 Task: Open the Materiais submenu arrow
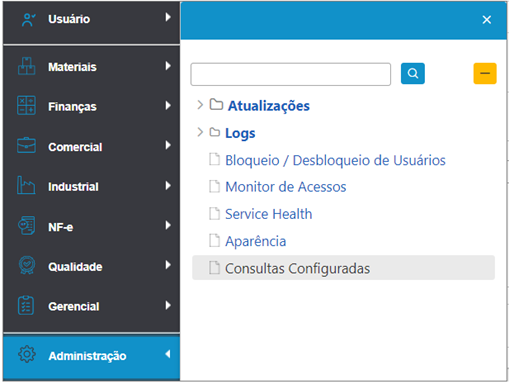click(x=168, y=66)
